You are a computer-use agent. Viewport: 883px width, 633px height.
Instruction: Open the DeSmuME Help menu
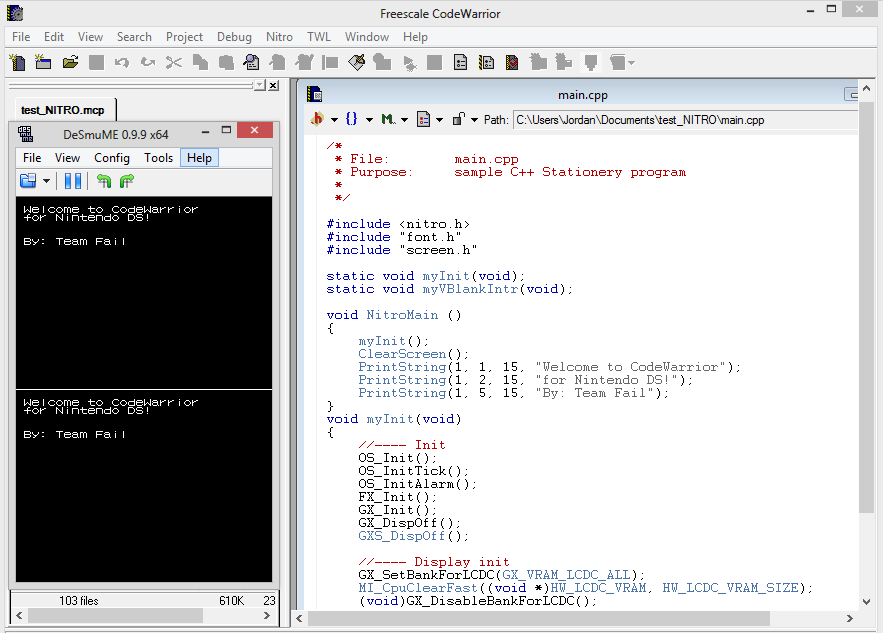(199, 158)
